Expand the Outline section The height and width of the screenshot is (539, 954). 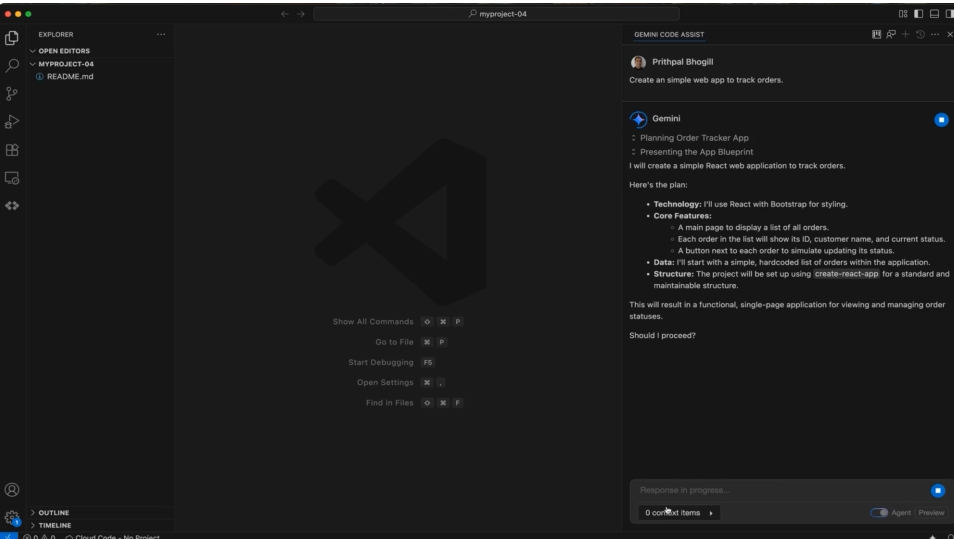pyautogui.click(x=54, y=513)
